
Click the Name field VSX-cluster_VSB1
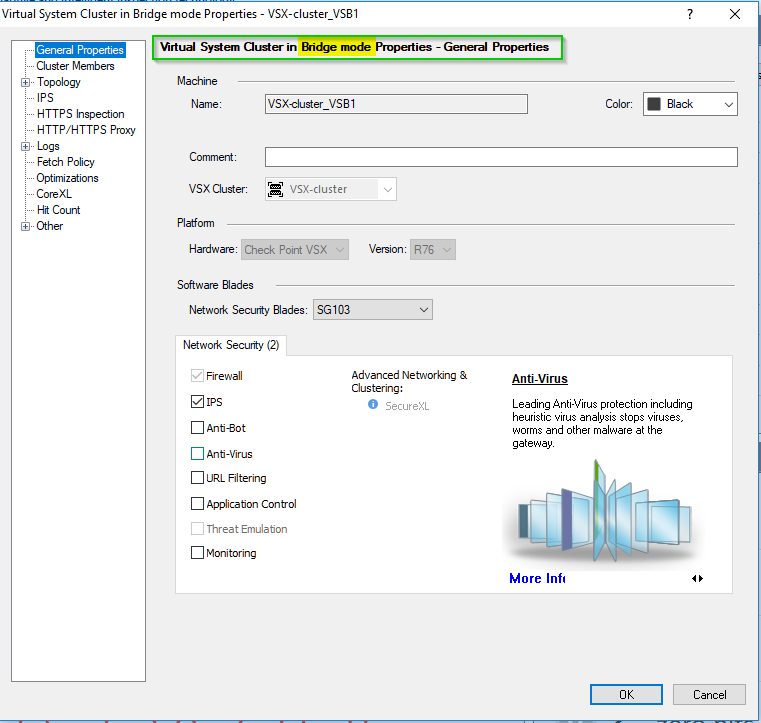[x=396, y=104]
